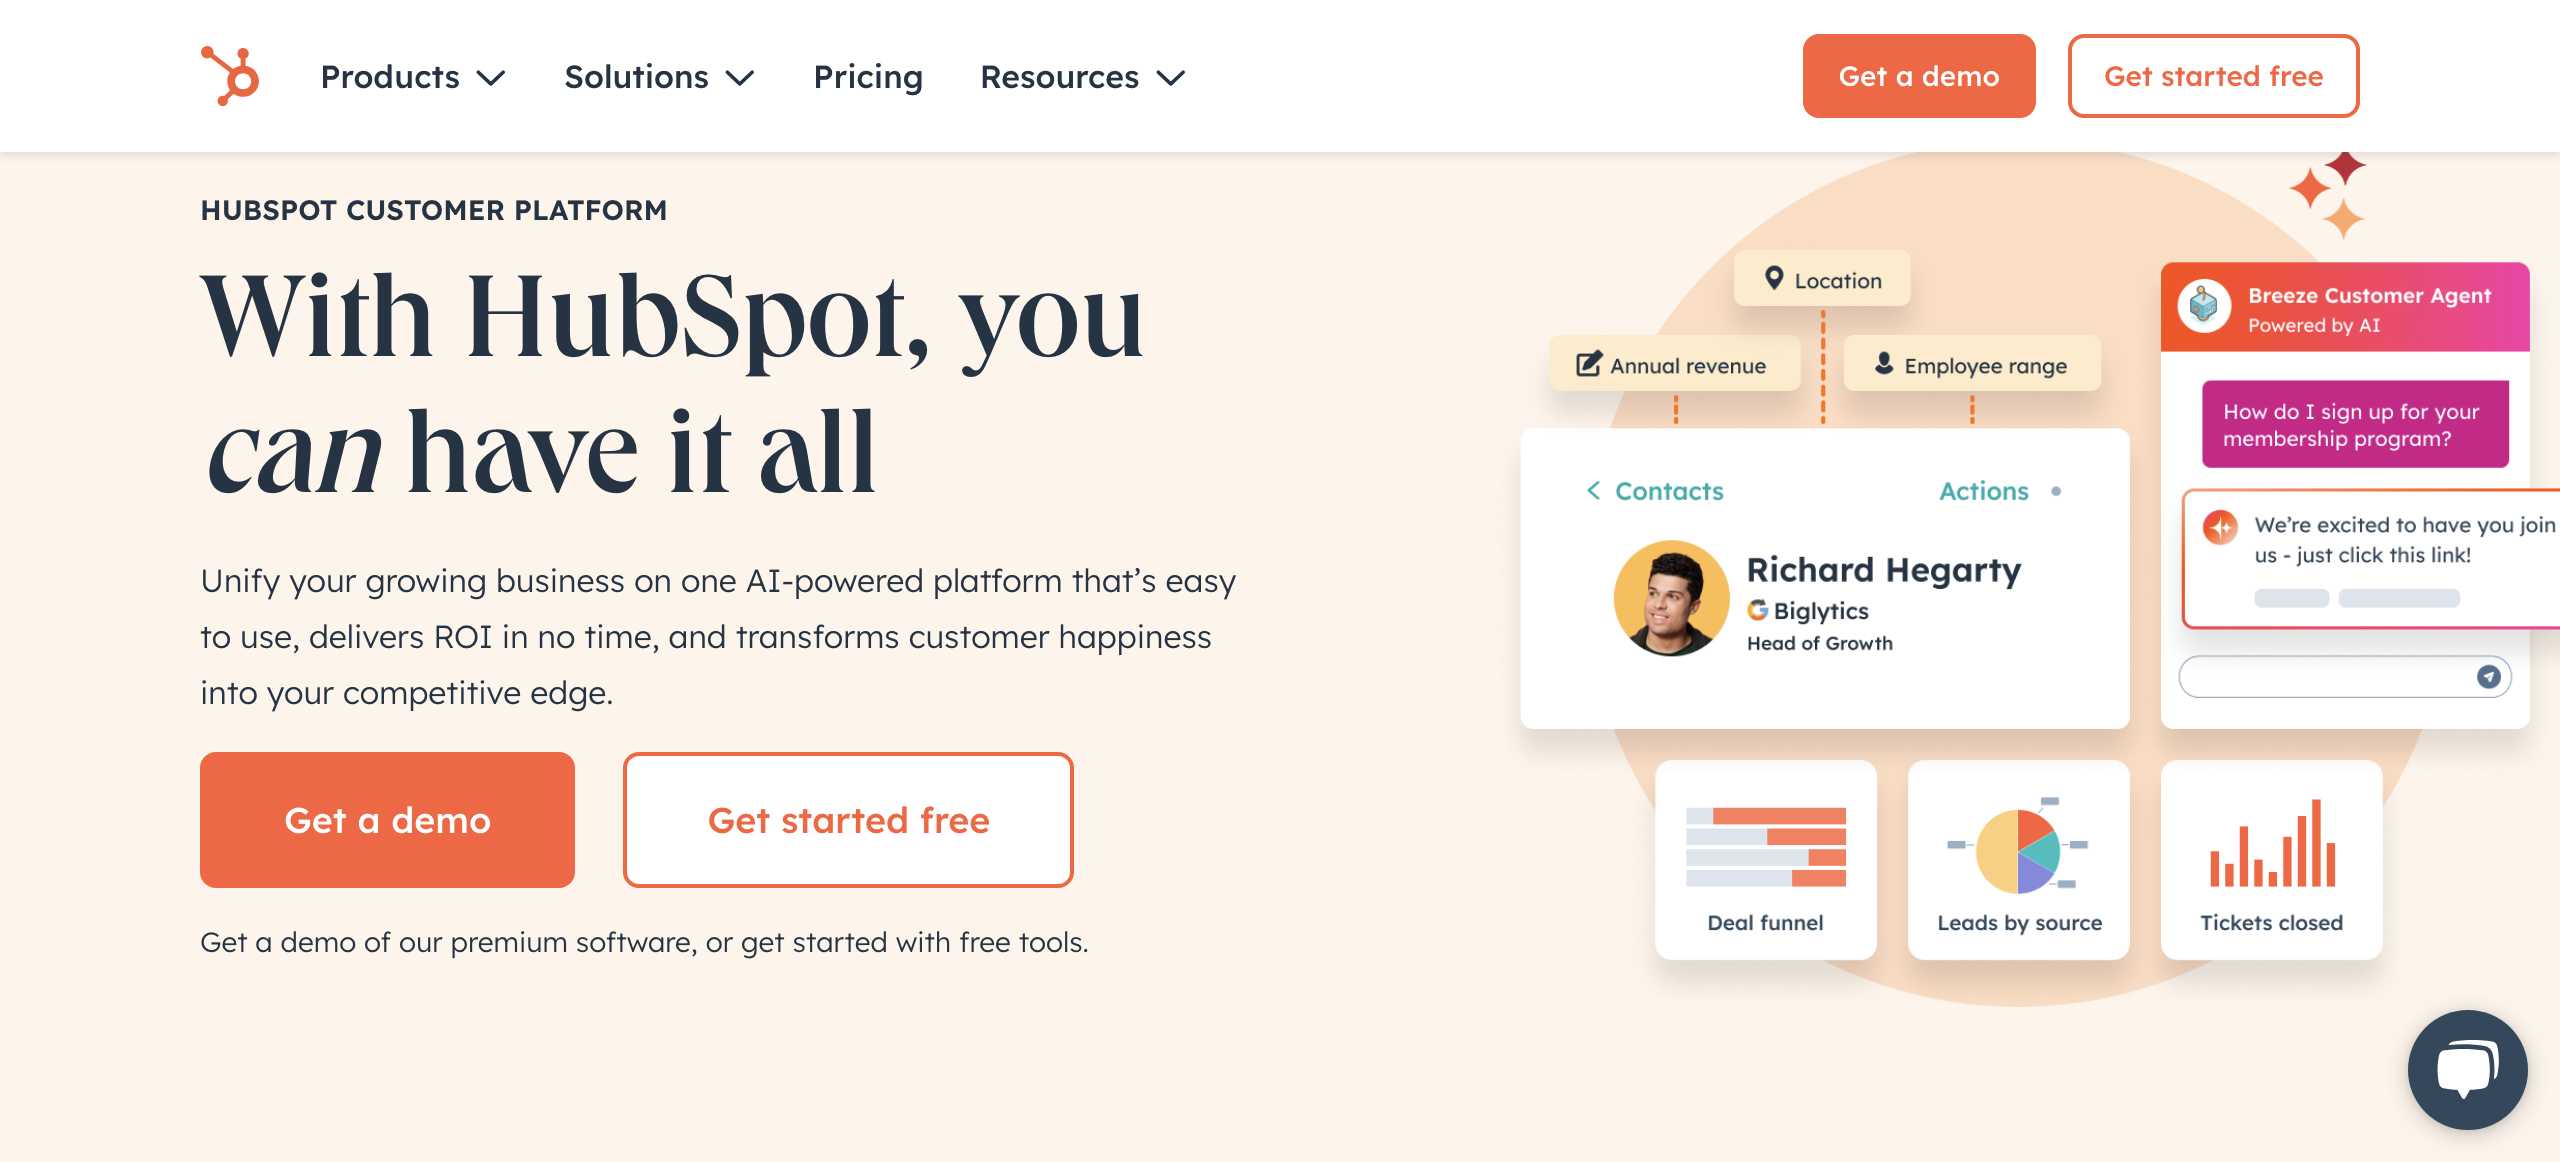
Task: Click the hero Get started free button
Action: [848, 820]
